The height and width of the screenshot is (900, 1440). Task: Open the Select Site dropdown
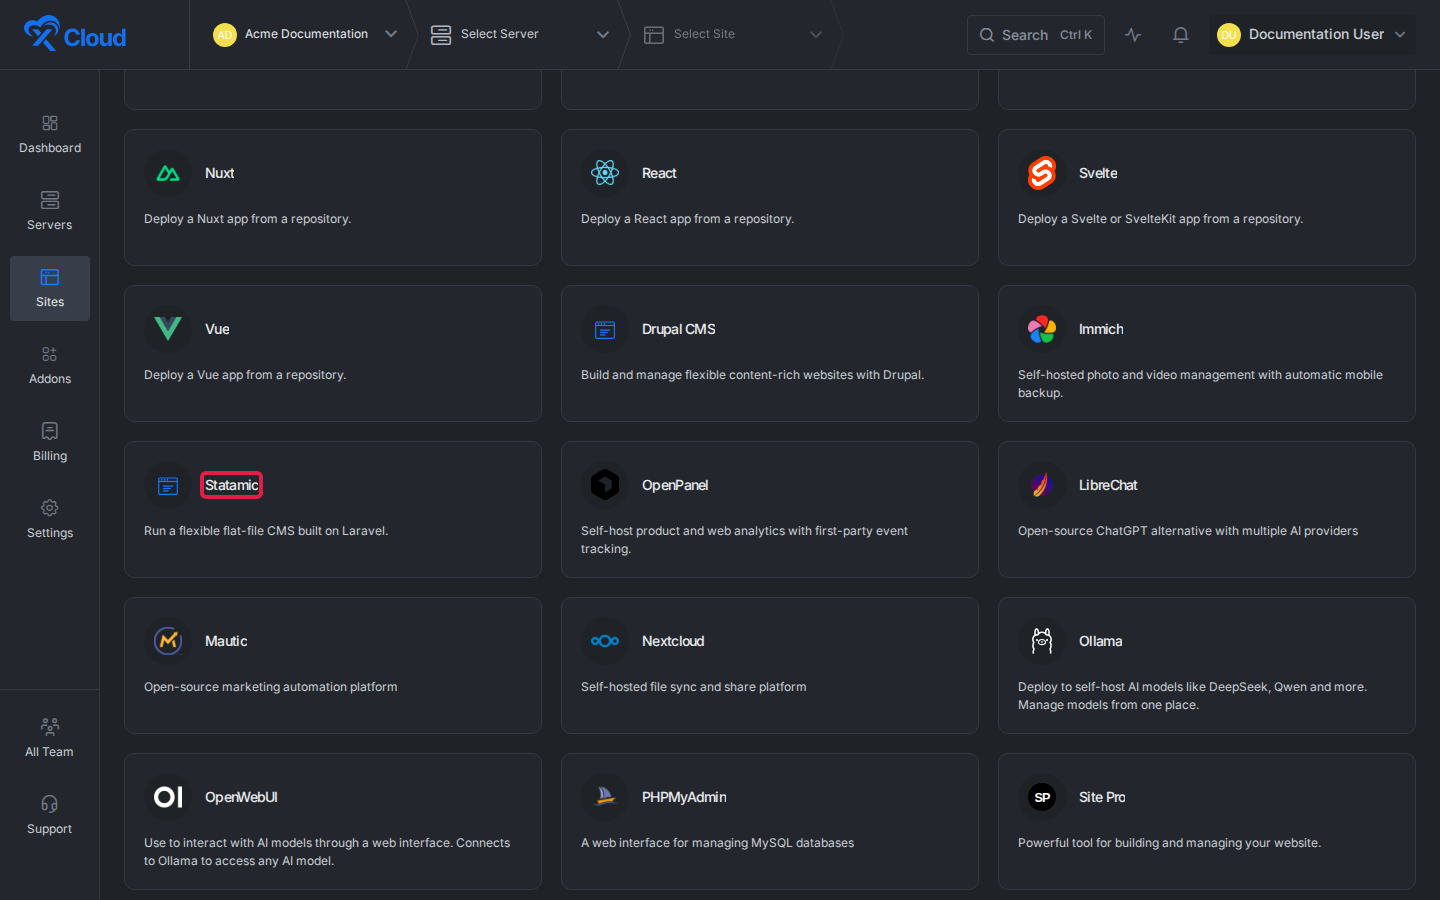coord(733,34)
